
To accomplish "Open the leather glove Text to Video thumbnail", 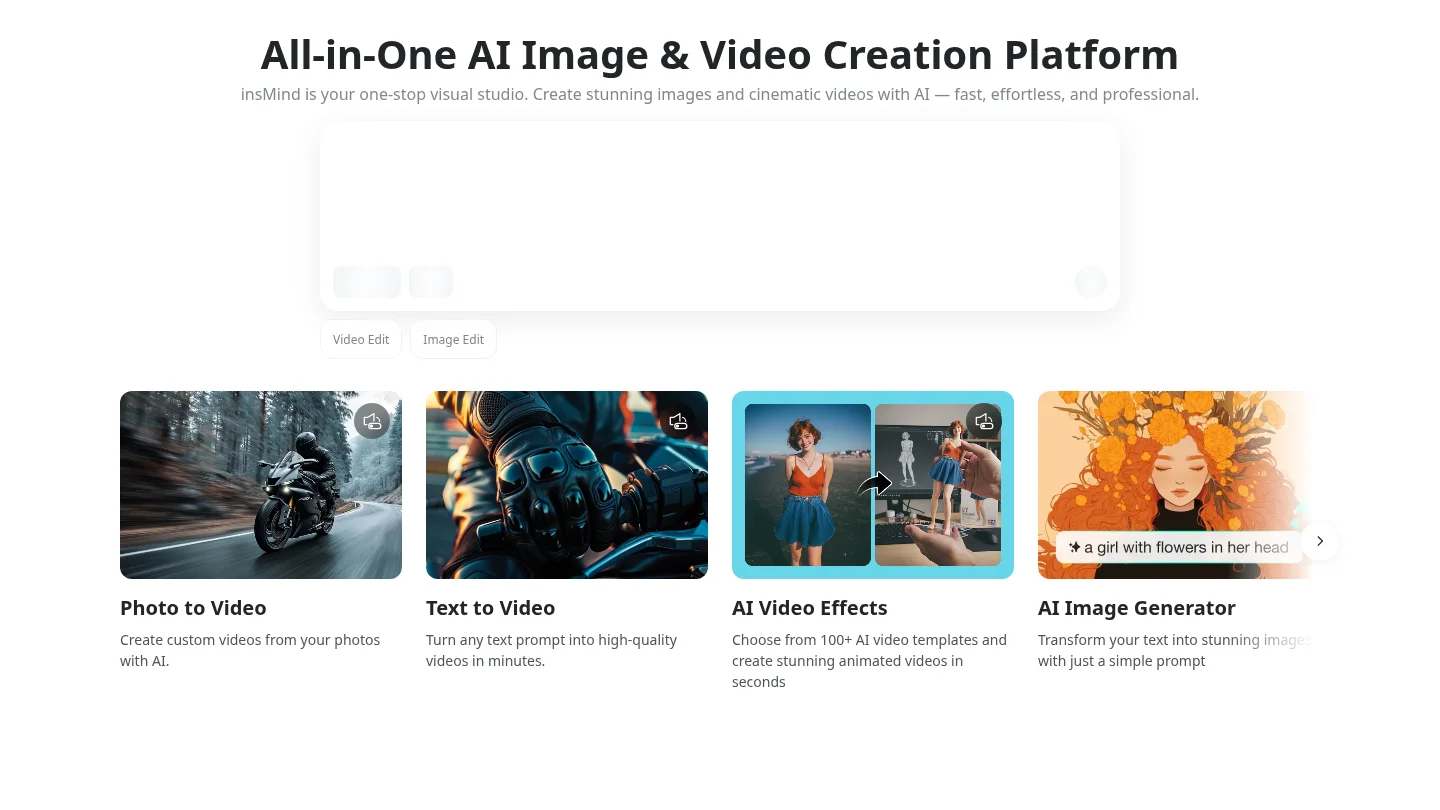I will [x=567, y=485].
